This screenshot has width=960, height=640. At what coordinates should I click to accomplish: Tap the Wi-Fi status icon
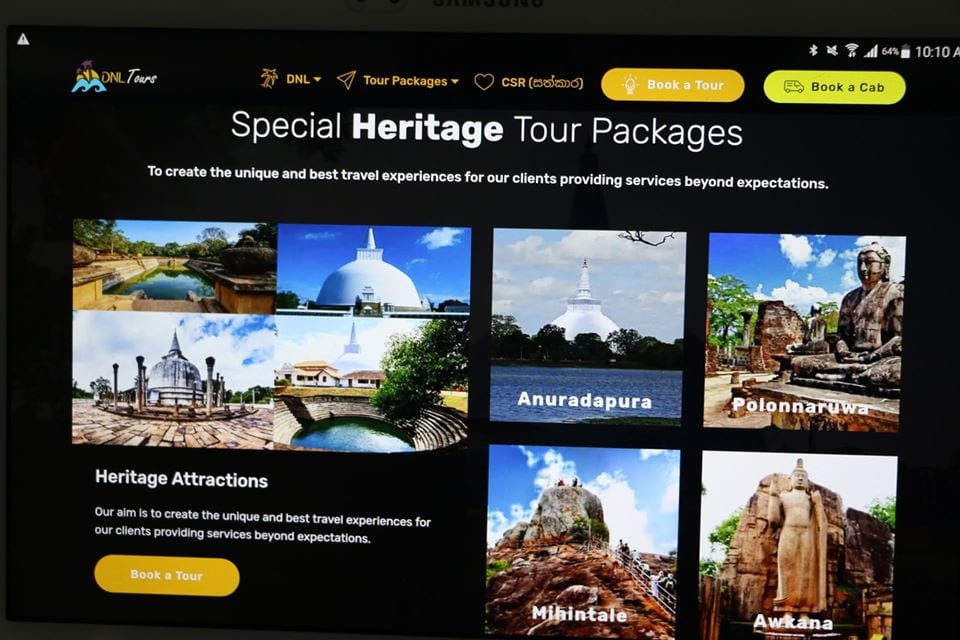pyautogui.click(x=851, y=50)
